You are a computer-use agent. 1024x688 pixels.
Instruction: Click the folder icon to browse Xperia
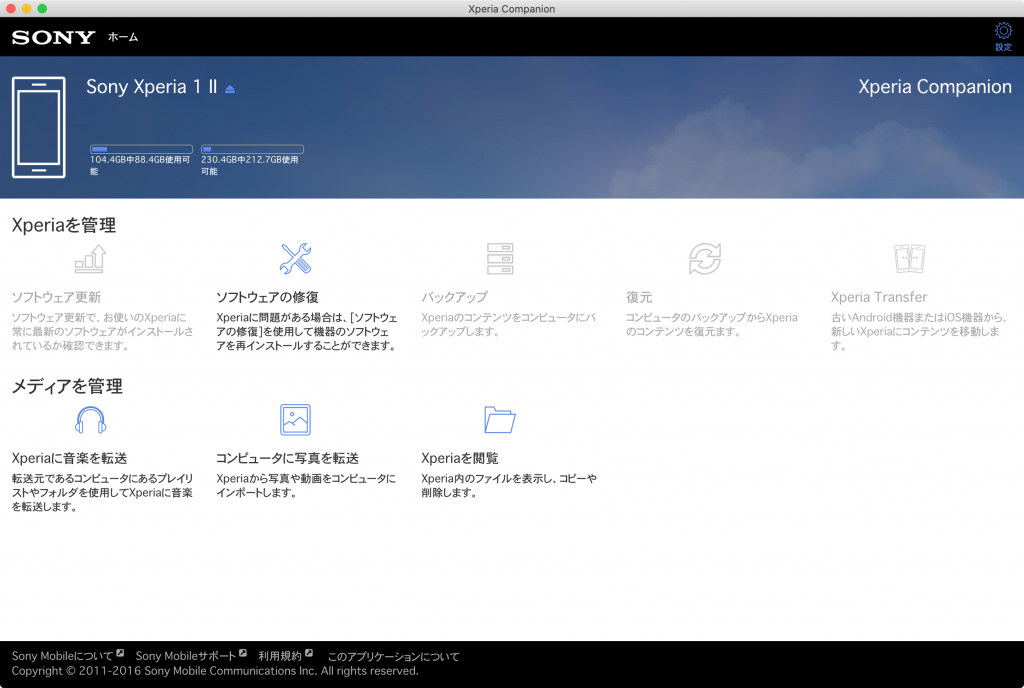coord(499,419)
